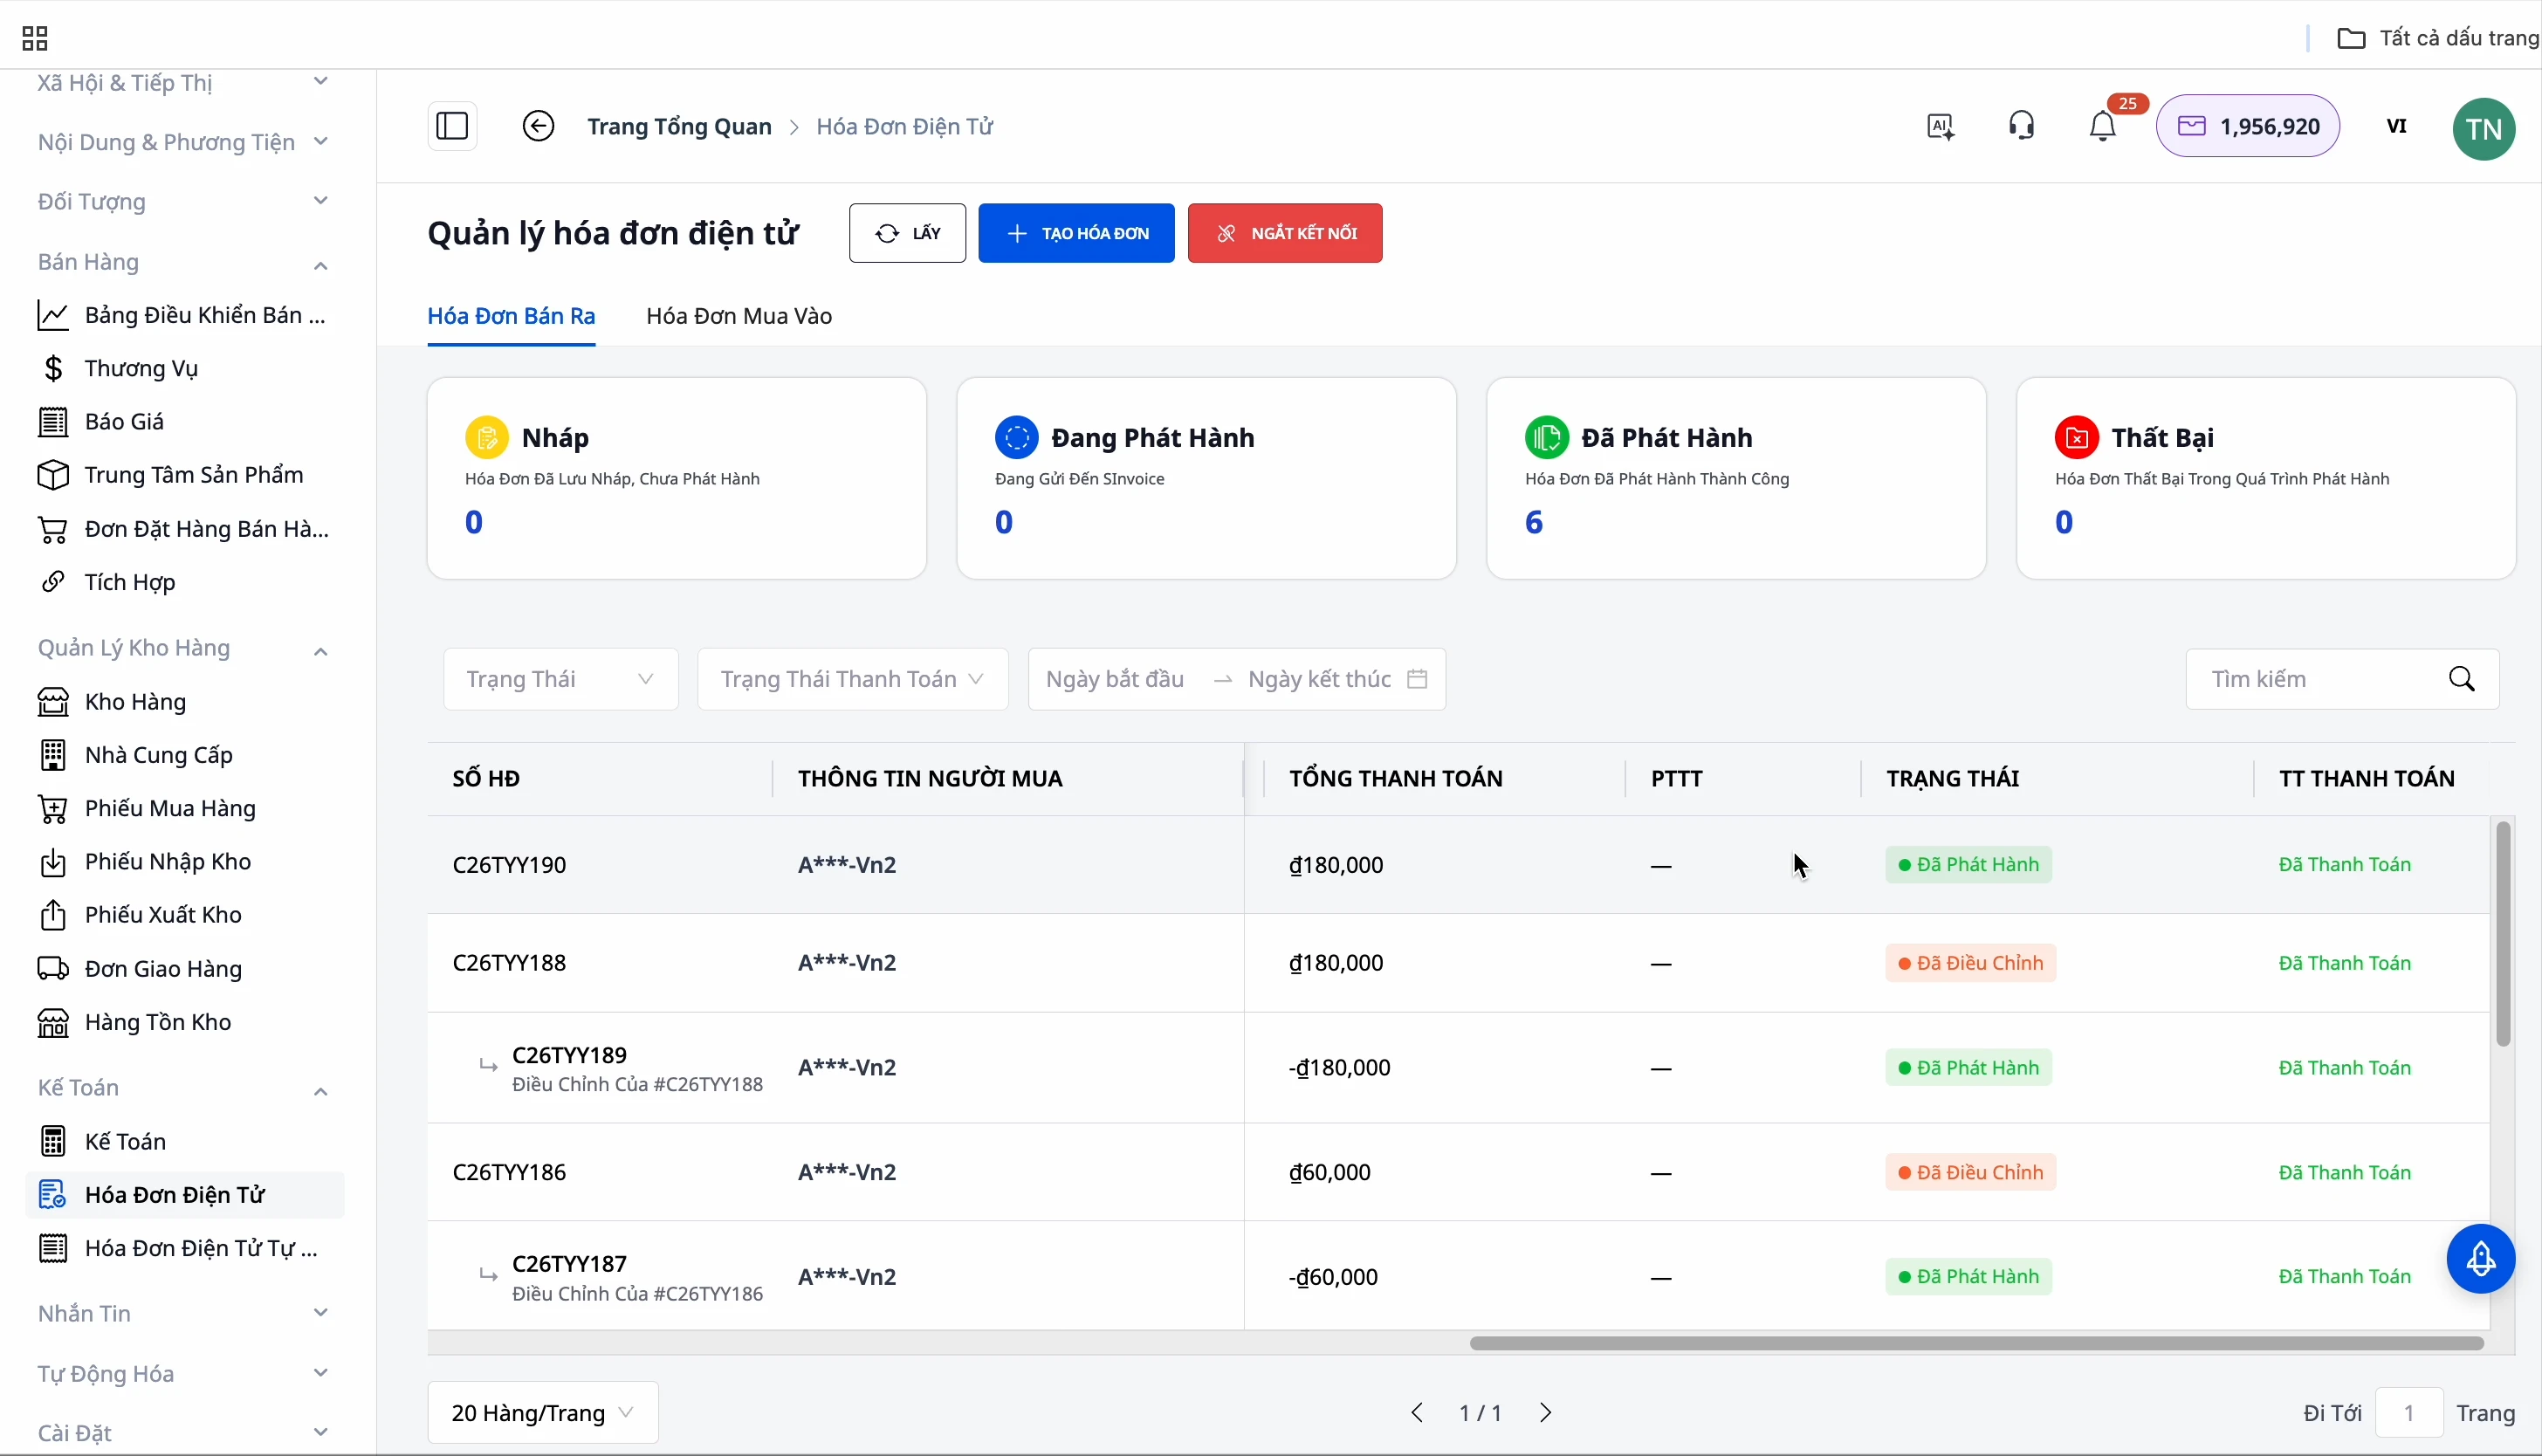The height and width of the screenshot is (1456, 2542).
Task: Open the apps grid icon
Action: click(35, 39)
